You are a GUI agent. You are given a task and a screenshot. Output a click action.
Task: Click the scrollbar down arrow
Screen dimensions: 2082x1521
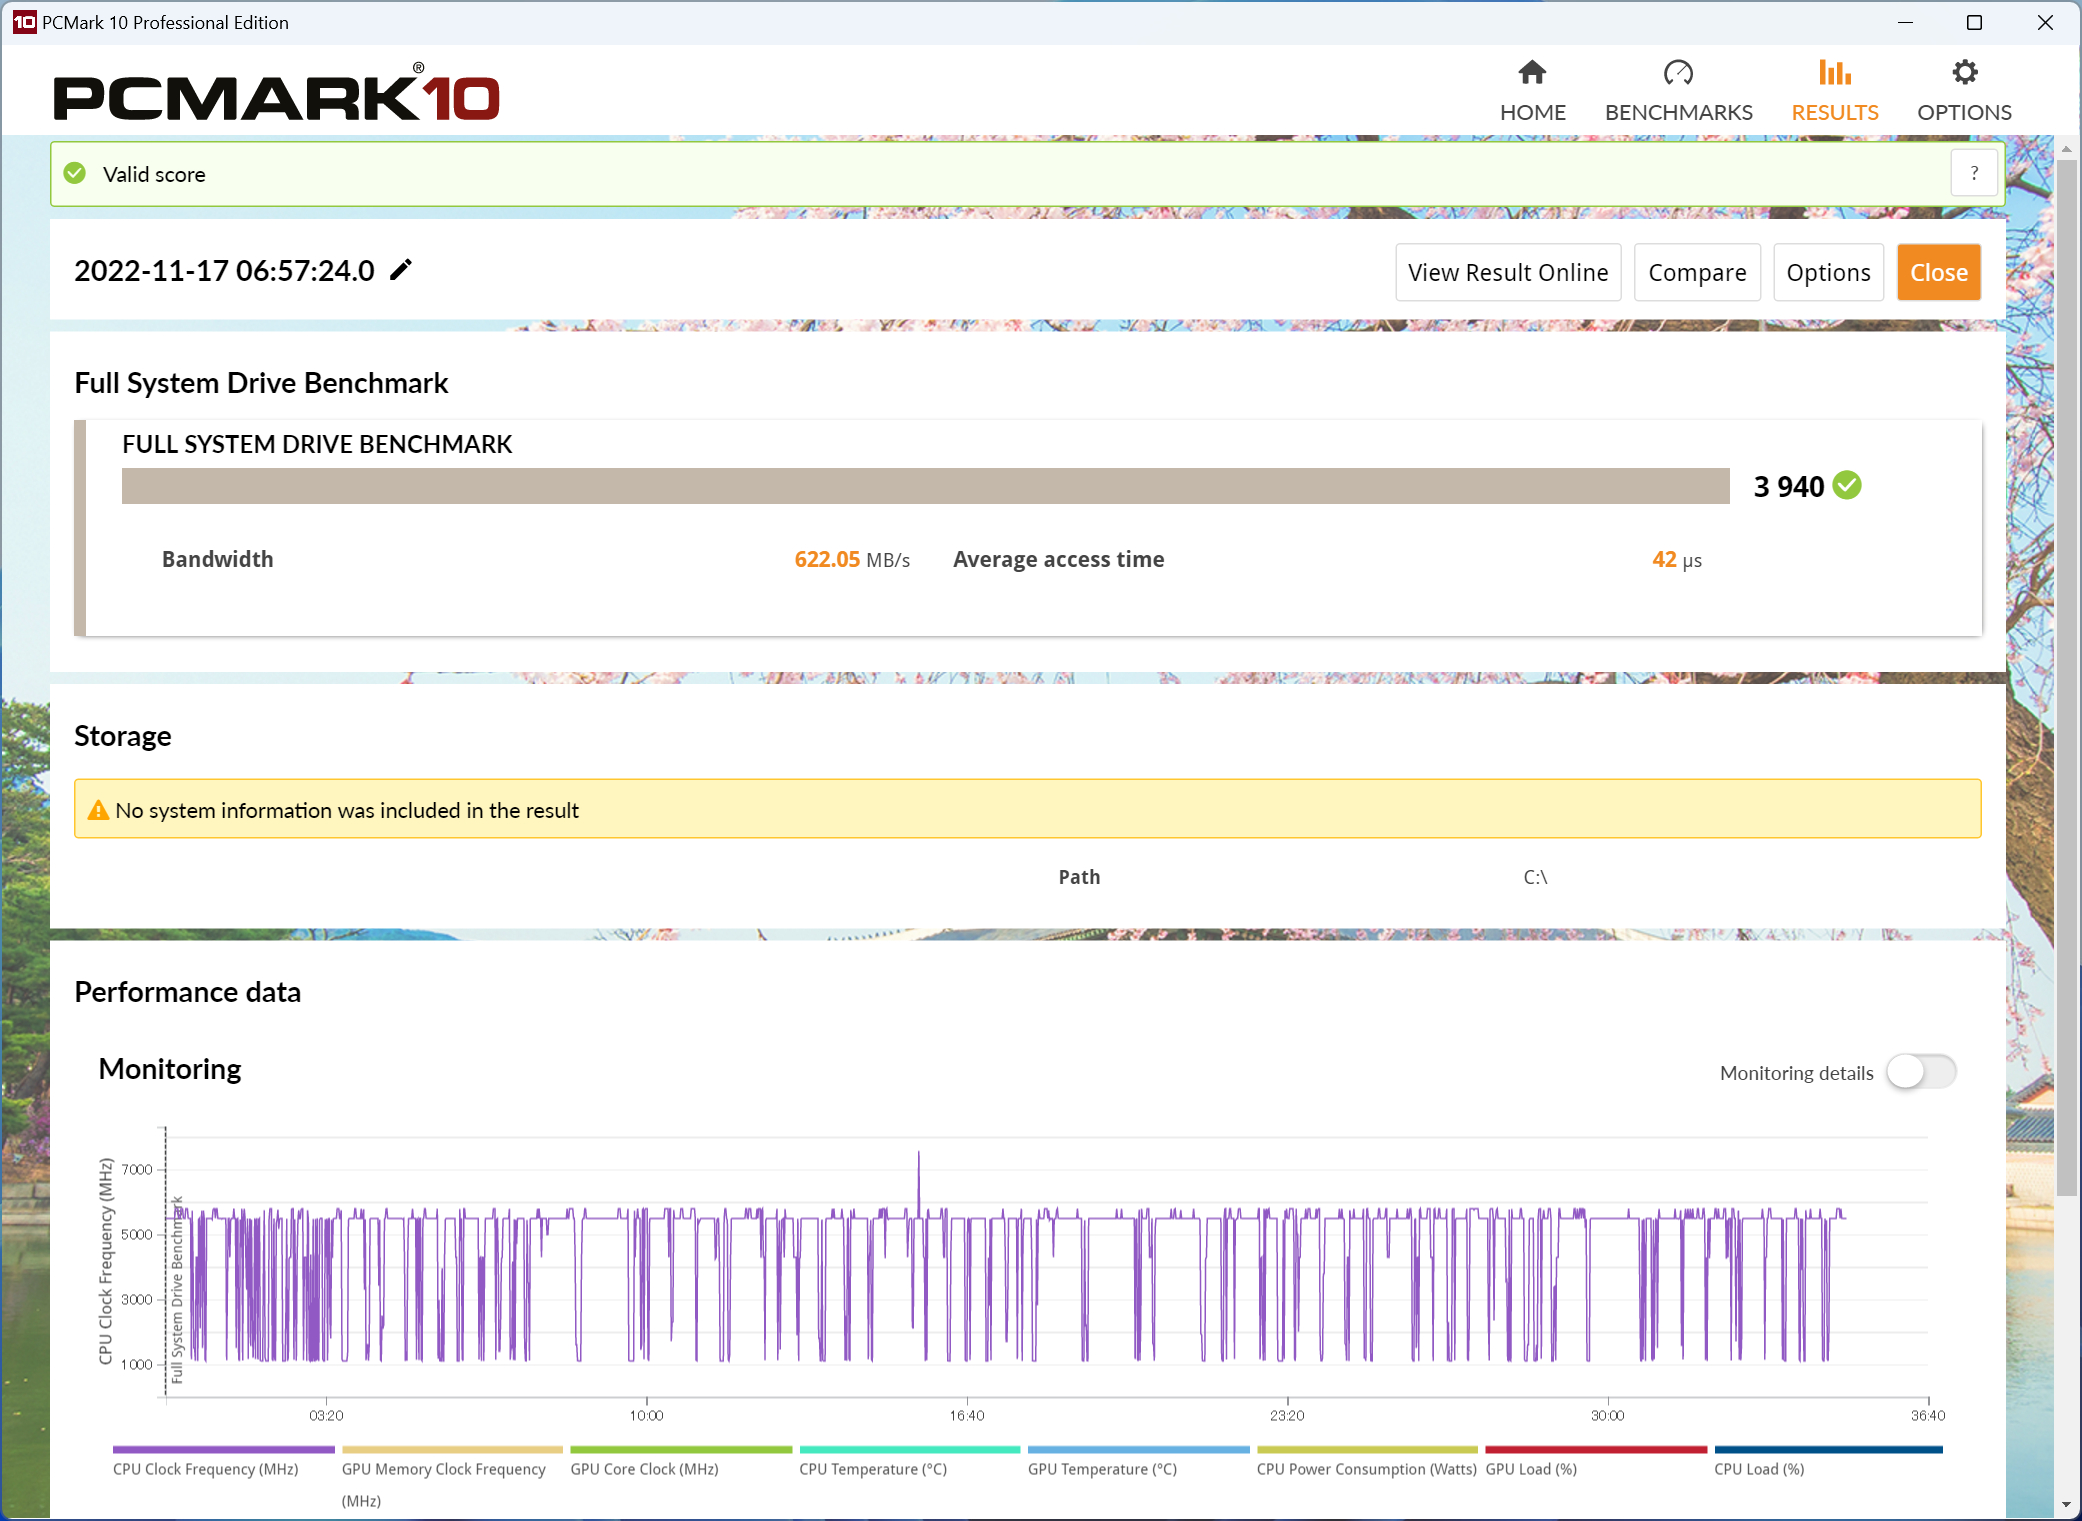(2066, 1505)
